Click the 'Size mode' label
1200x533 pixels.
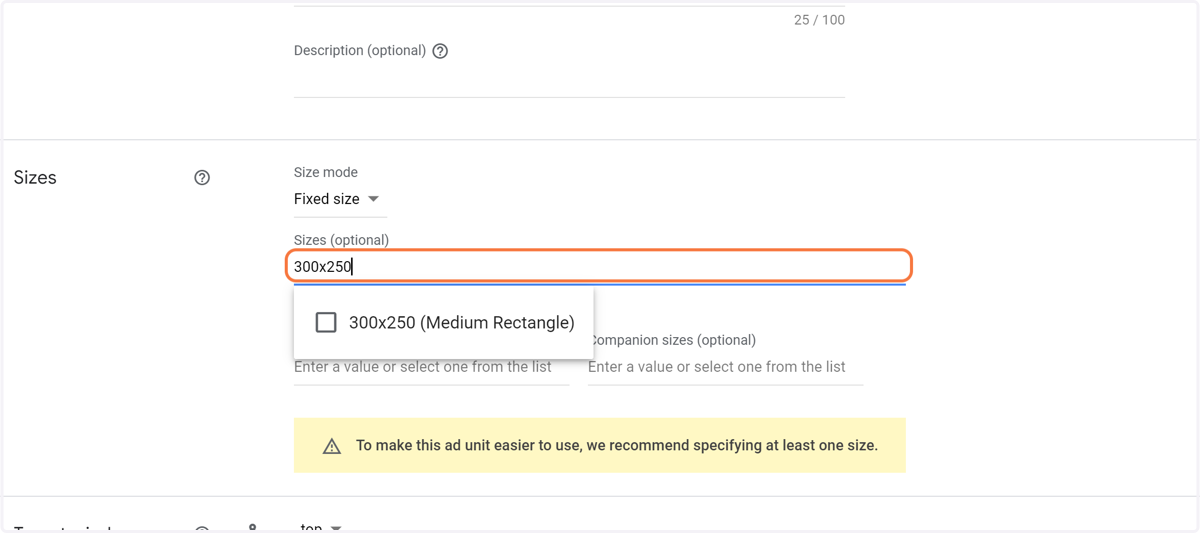coord(326,172)
